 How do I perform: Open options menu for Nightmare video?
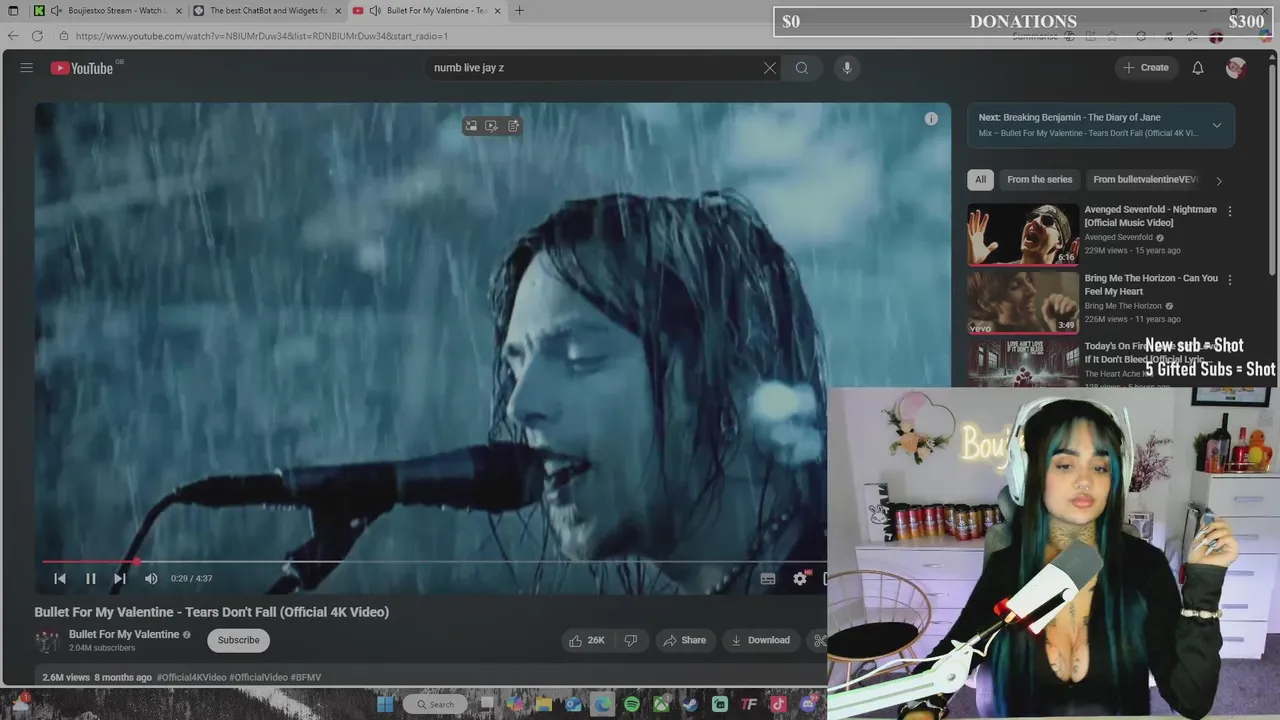(1230, 211)
